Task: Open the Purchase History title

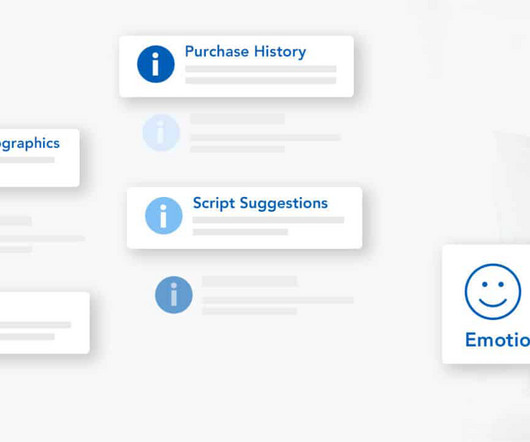Action: 245,52
